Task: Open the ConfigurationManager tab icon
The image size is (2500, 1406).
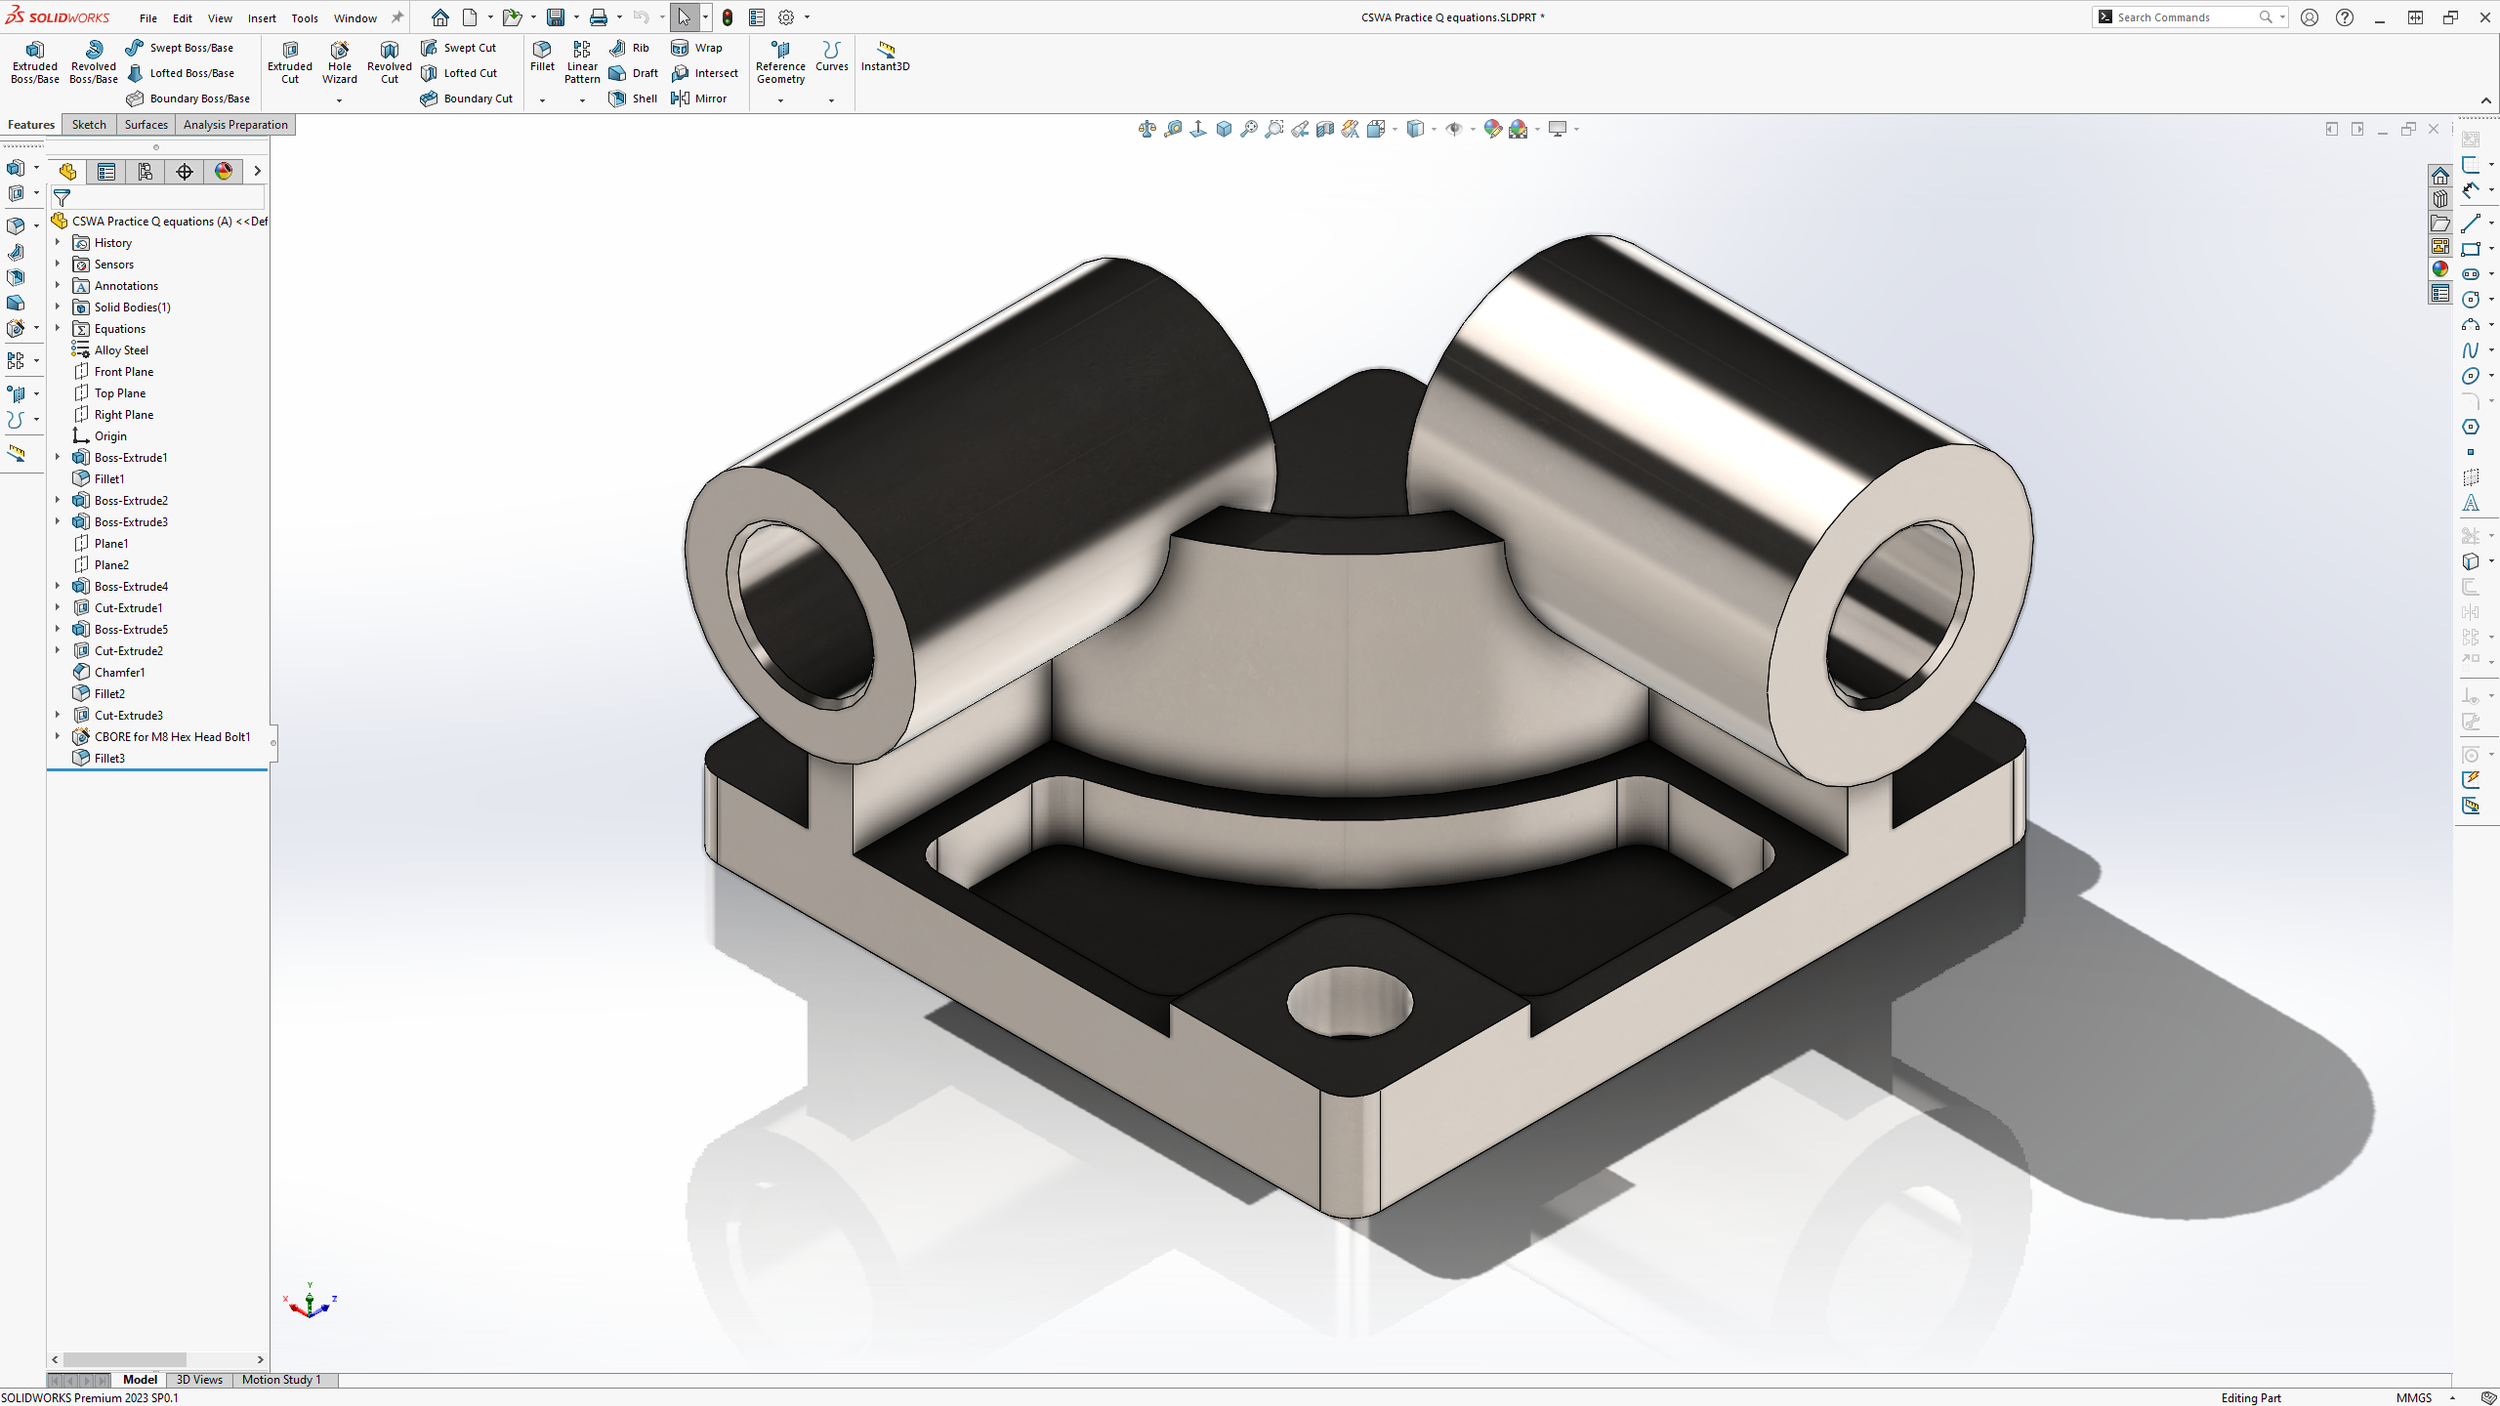Action: (145, 171)
